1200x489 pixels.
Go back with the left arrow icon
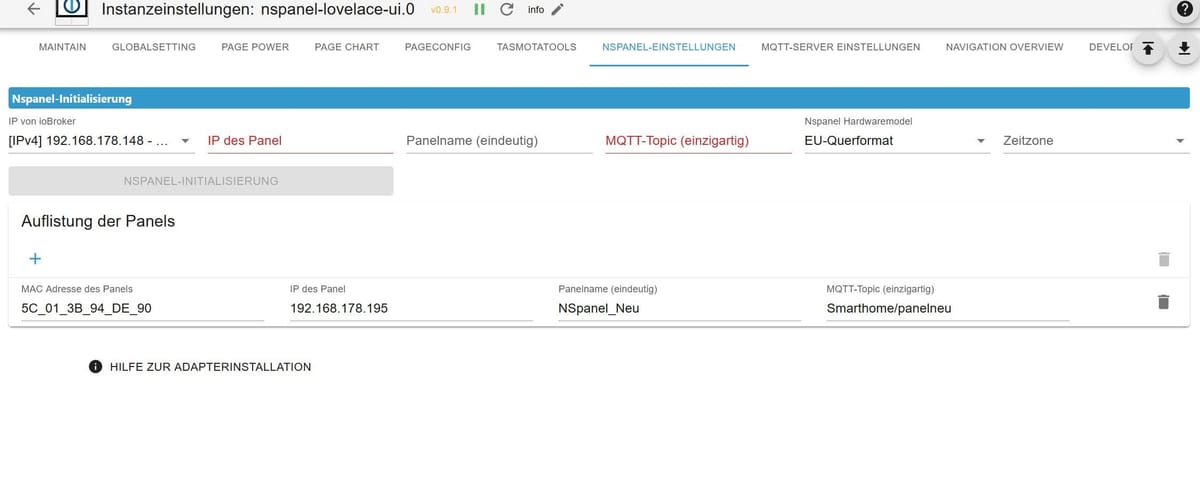[x=34, y=10]
